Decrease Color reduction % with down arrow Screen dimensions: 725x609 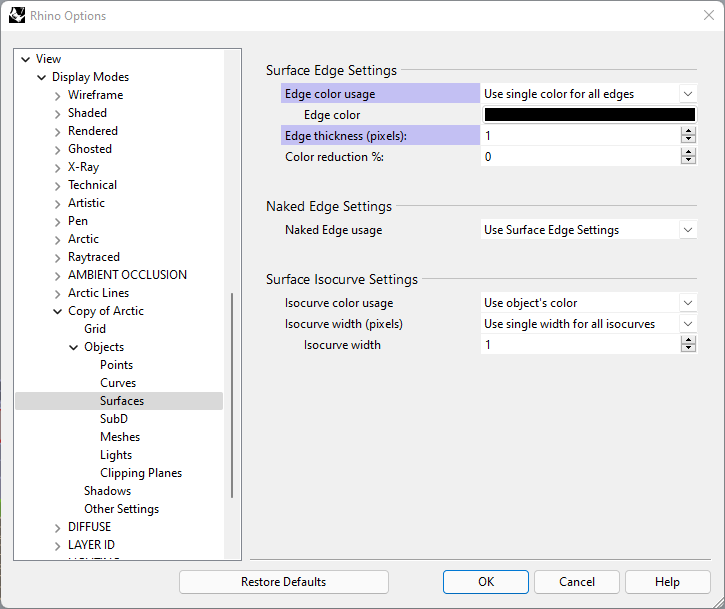click(x=688, y=161)
